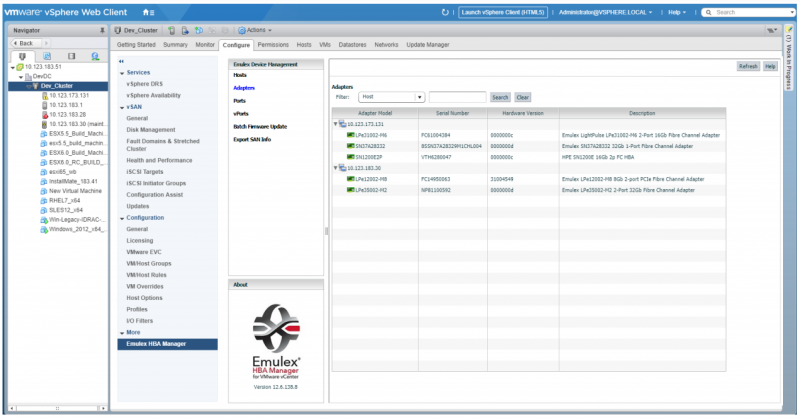Open Administrator@VSPHERE.LOCAL user menu
Screen dimensions: 800x419
coord(606,12)
